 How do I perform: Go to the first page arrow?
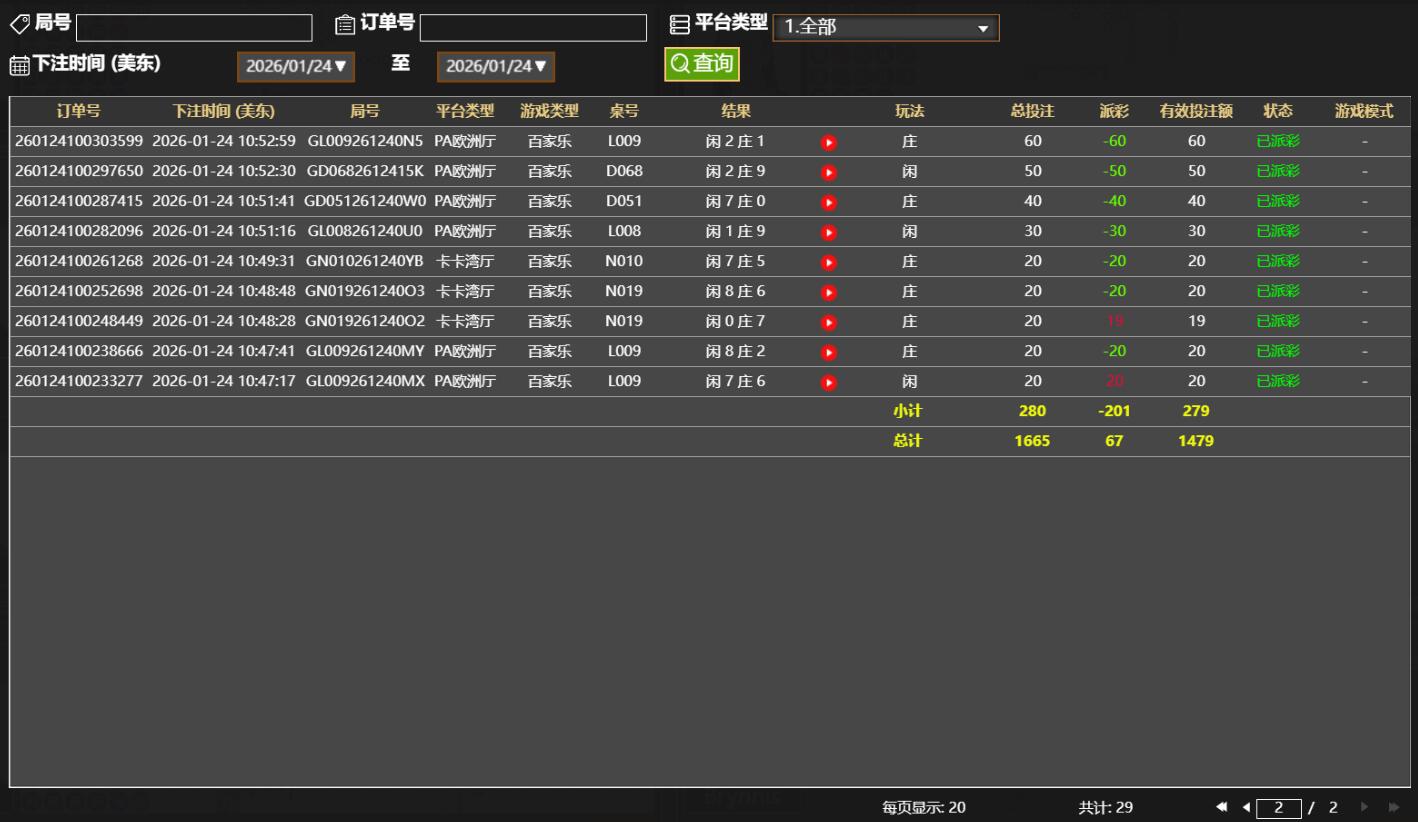coord(1222,807)
